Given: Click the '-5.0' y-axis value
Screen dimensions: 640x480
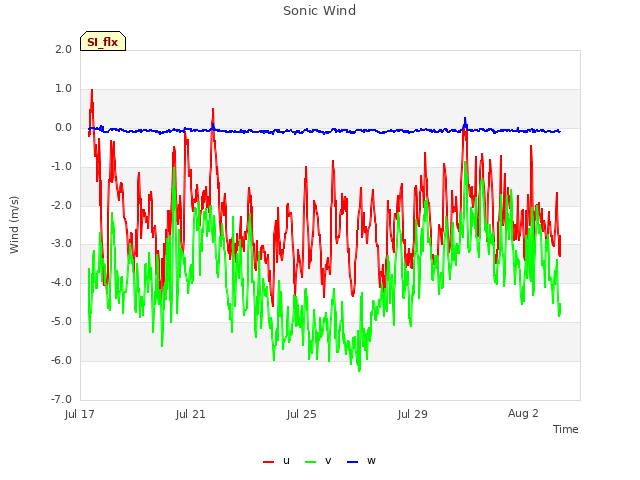Looking at the screenshot, I should pyautogui.click(x=62, y=321).
